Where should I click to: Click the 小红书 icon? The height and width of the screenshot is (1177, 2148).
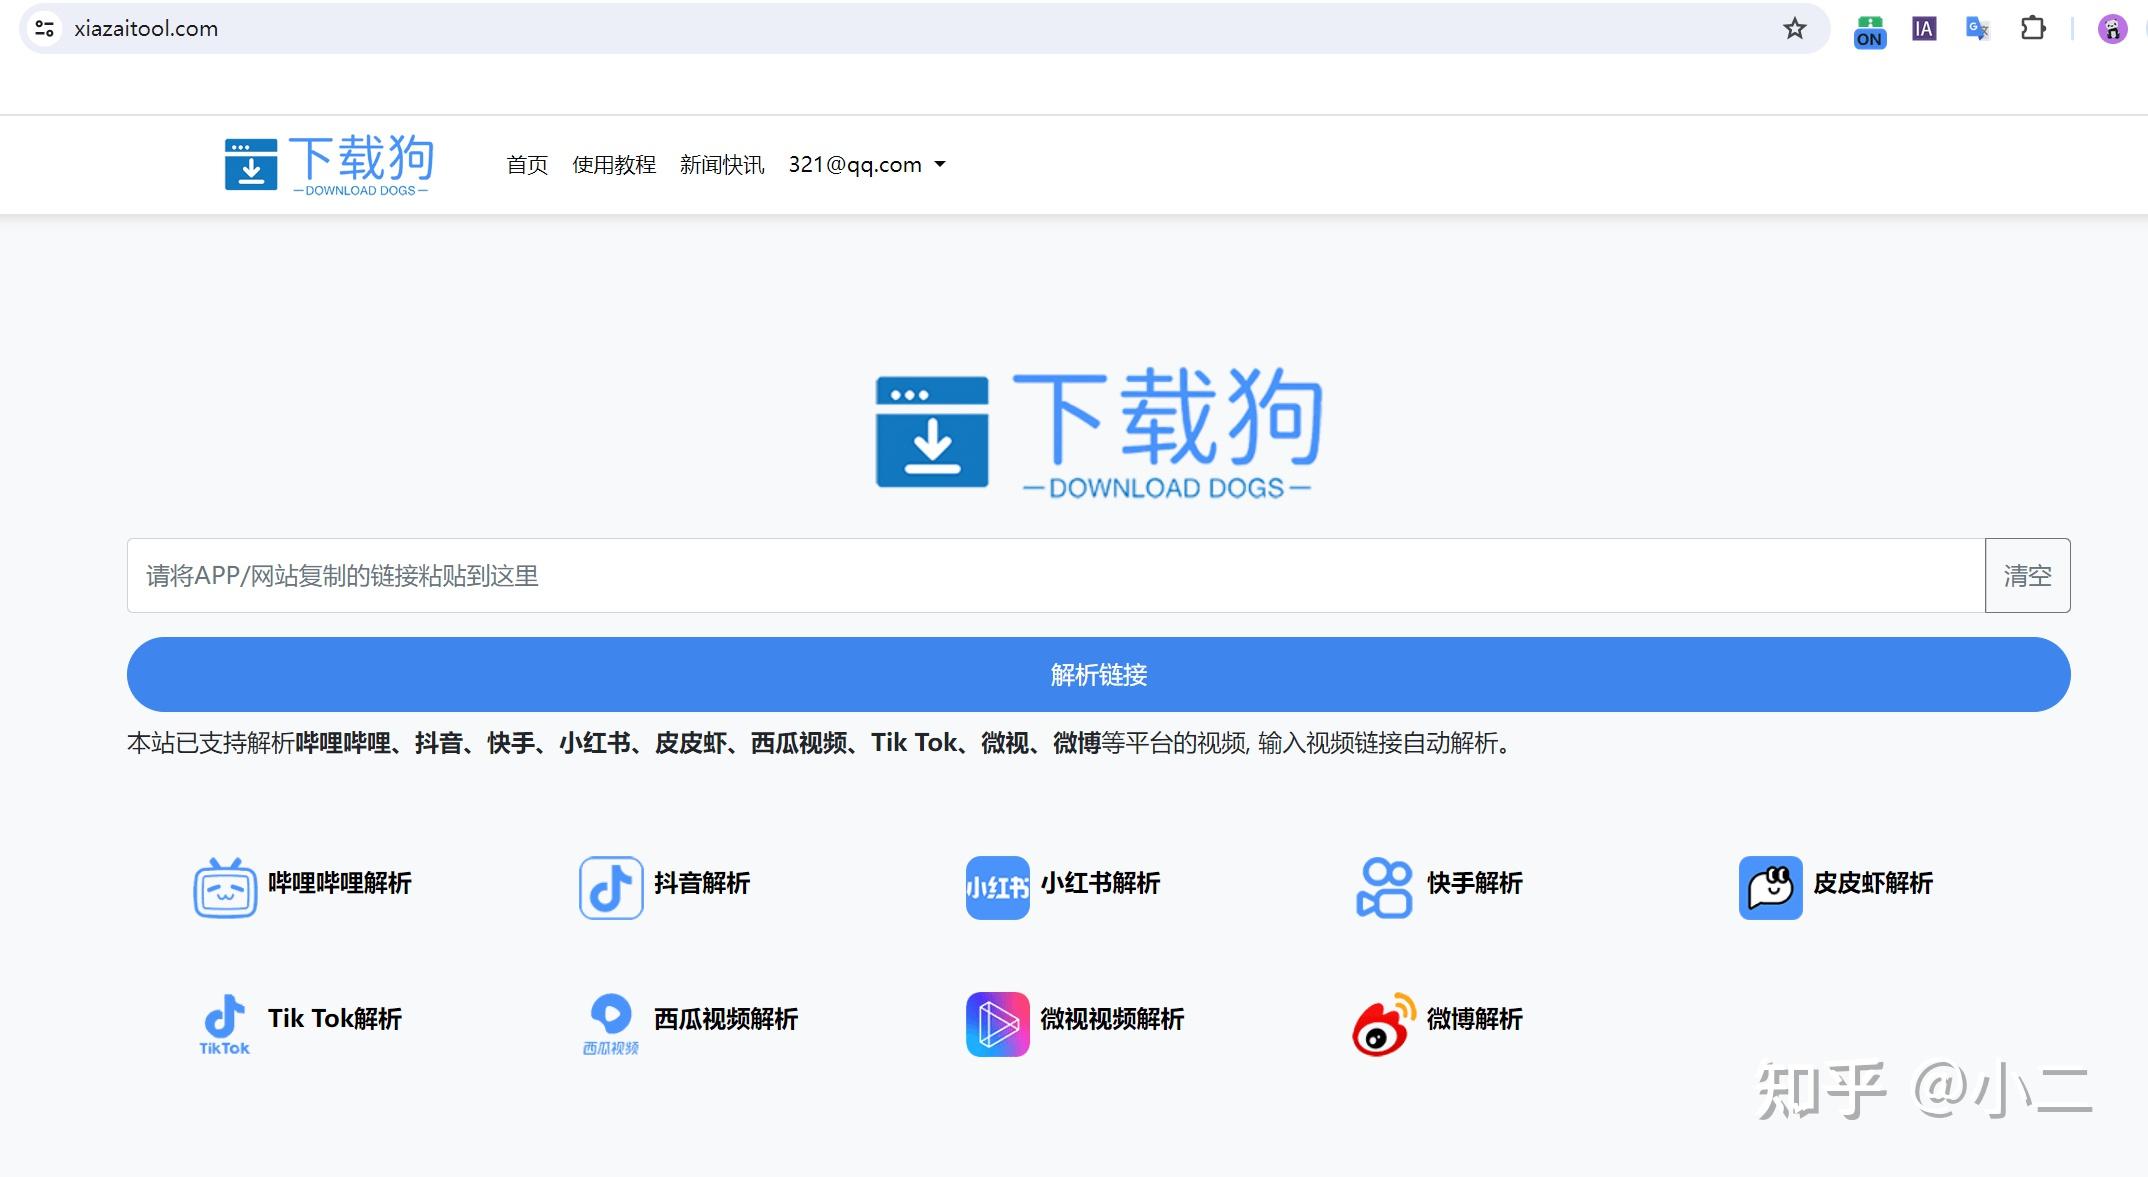pyautogui.click(x=997, y=887)
